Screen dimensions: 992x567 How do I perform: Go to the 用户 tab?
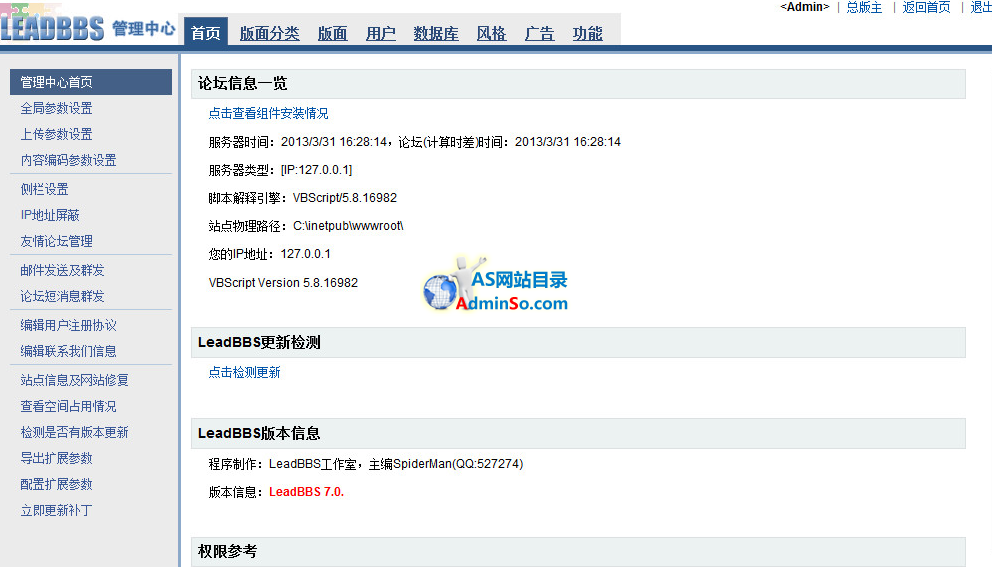click(380, 34)
